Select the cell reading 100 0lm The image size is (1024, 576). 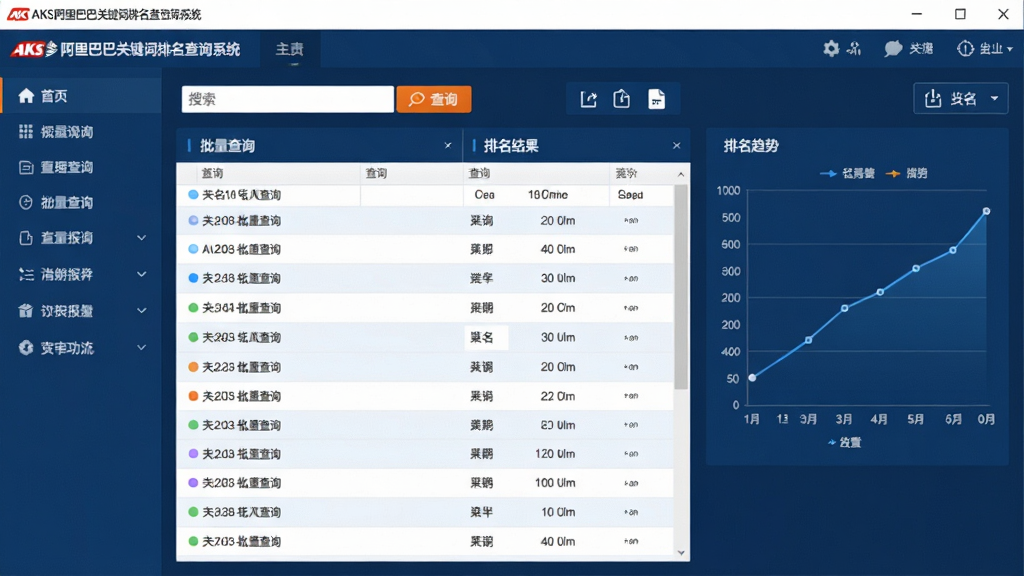click(x=555, y=483)
